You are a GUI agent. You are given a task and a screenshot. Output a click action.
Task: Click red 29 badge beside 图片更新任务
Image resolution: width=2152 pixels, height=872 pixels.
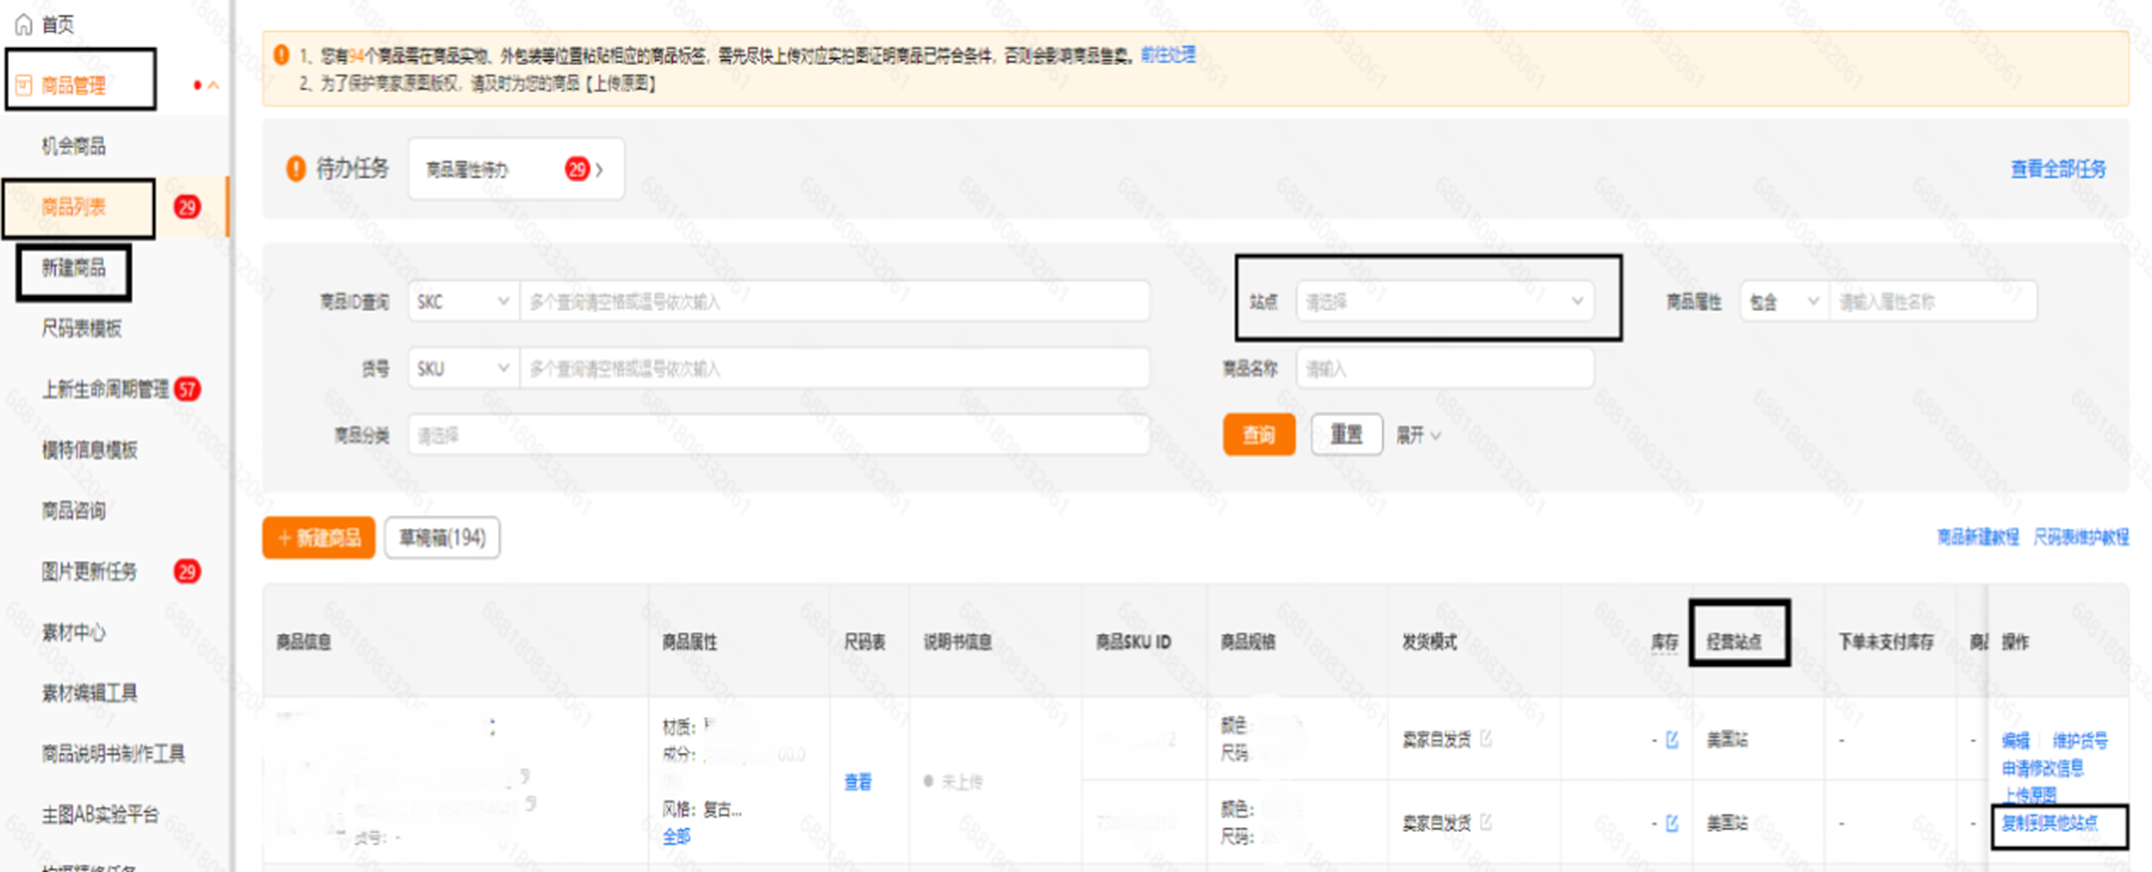(187, 571)
